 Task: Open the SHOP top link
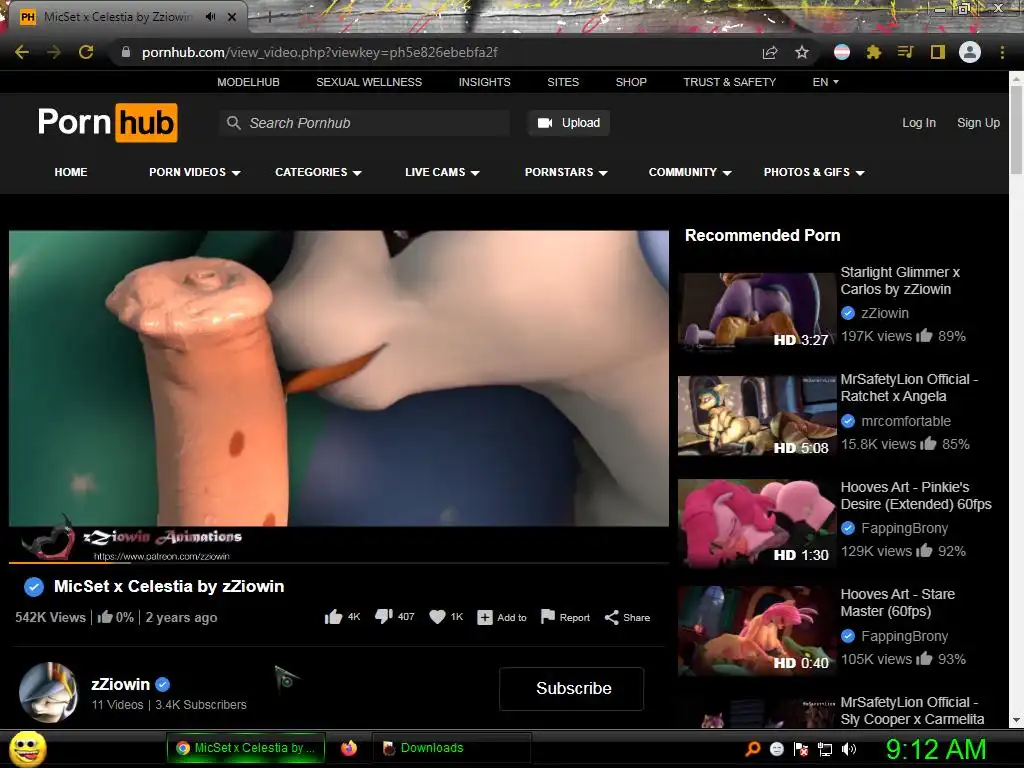click(631, 82)
